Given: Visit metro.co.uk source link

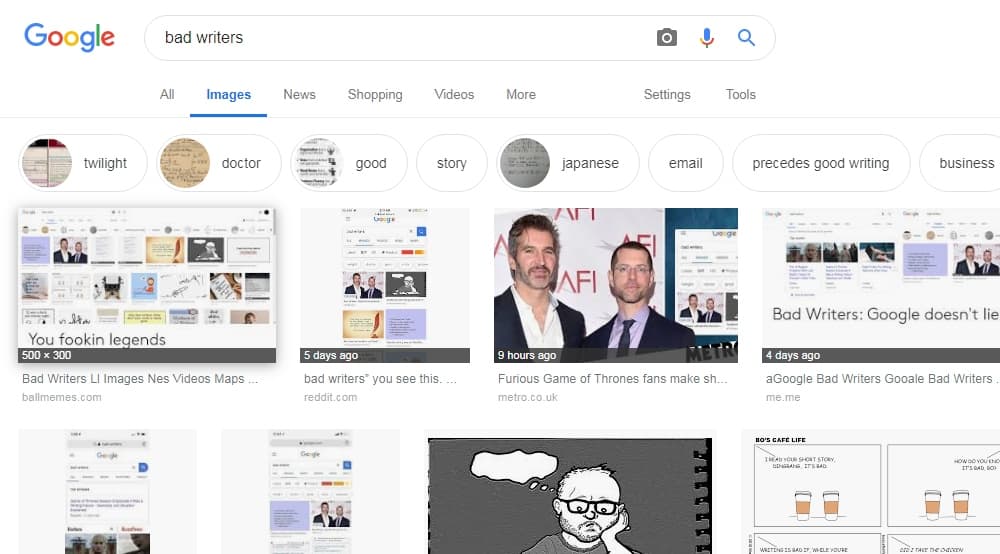Looking at the screenshot, I should click(x=527, y=397).
